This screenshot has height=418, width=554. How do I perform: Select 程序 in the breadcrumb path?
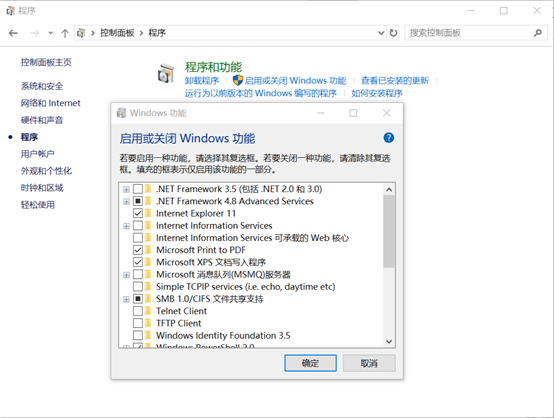pyautogui.click(x=157, y=33)
